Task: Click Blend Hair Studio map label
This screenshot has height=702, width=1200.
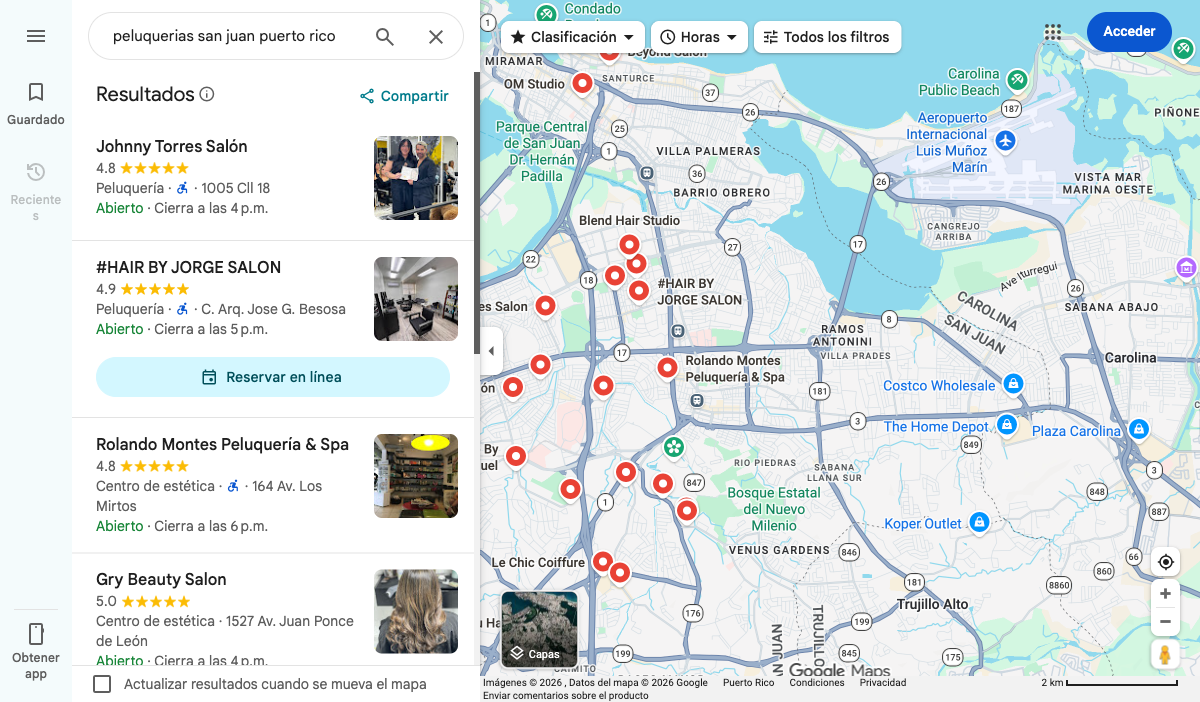Action: pyautogui.click(x=629, y=220)
